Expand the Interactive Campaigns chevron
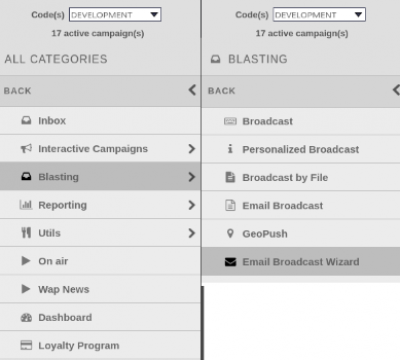This screenshot has width=400, height=360. pos(191,149)
